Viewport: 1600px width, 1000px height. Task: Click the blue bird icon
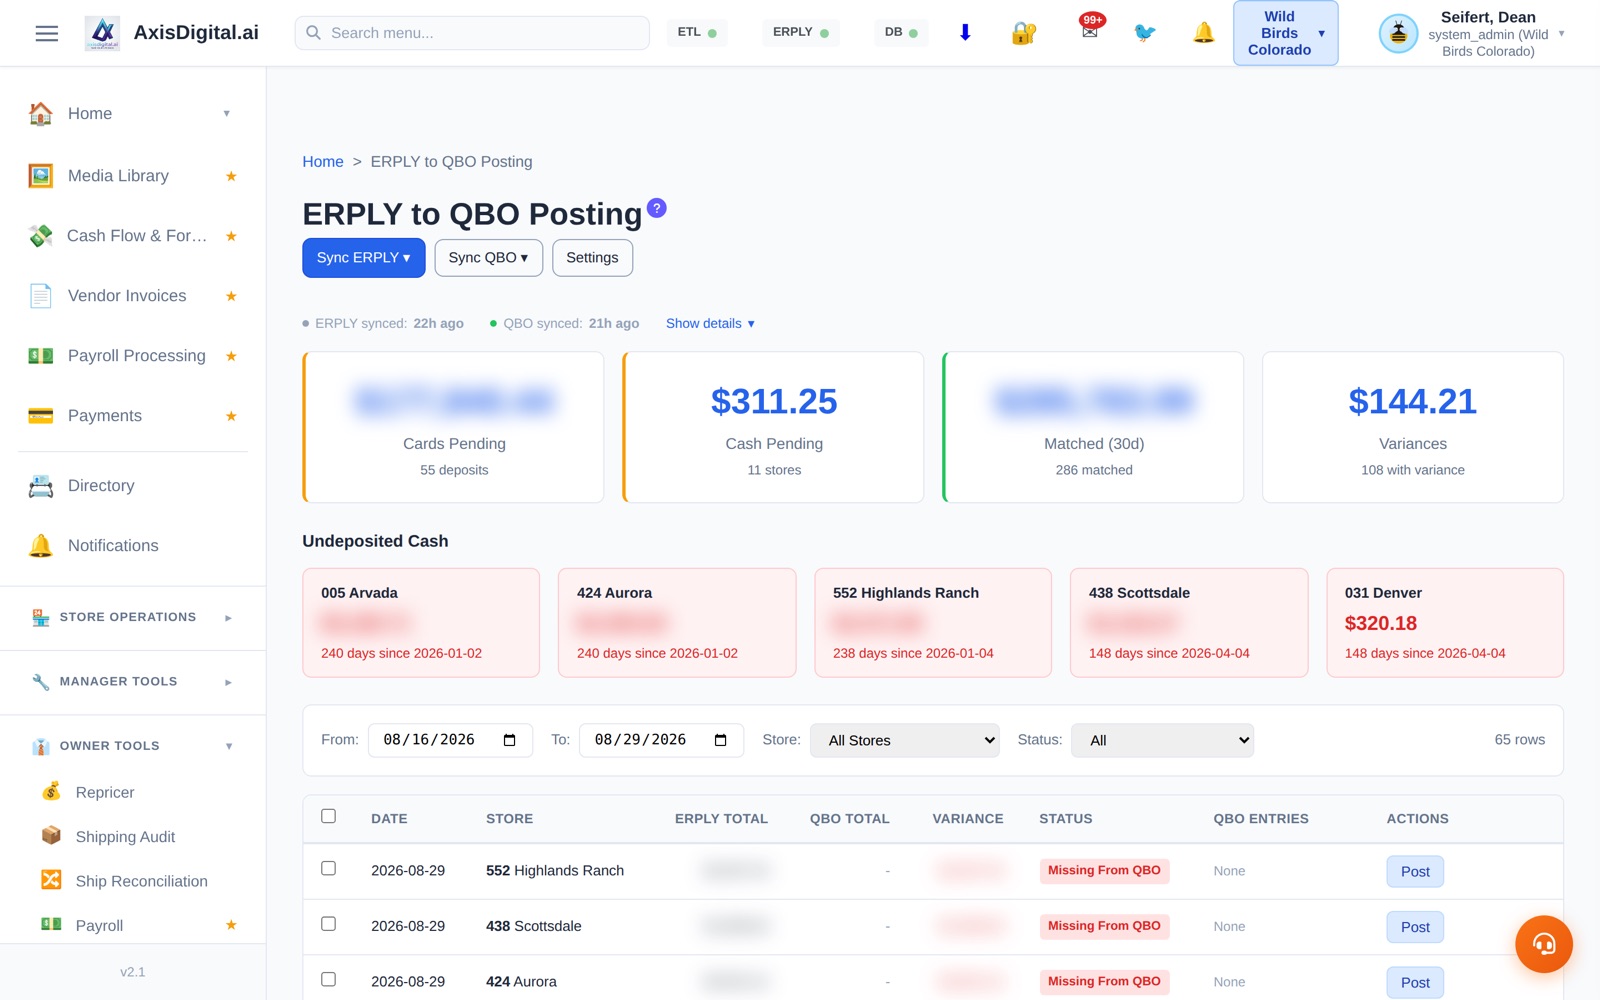pos(1145,33)
